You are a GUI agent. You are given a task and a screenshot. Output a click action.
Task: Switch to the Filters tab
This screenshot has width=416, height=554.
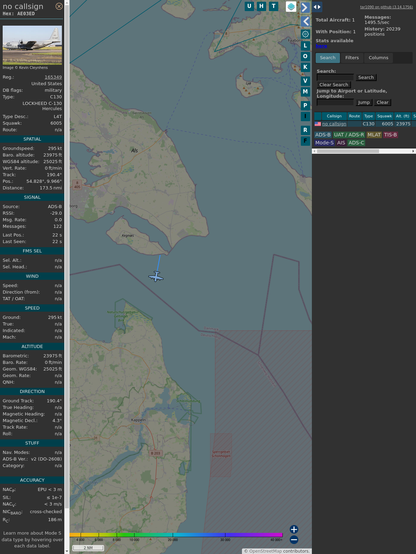pyautogui.click(x=352, y=58)
